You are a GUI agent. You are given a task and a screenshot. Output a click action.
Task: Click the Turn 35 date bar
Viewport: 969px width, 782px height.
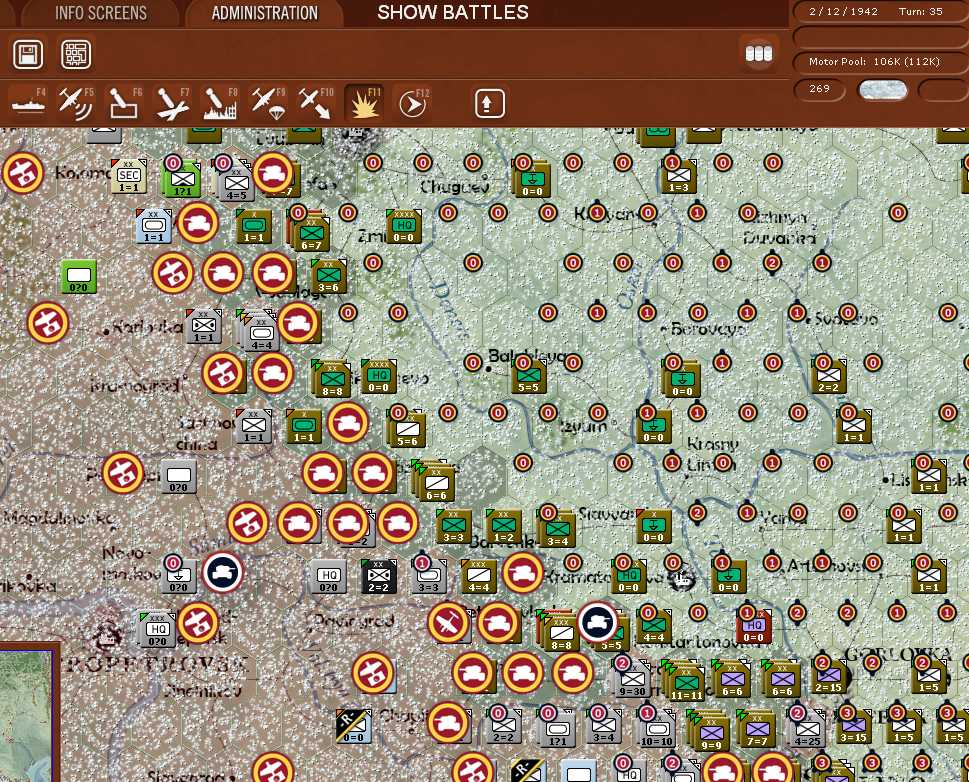(879, 12)
